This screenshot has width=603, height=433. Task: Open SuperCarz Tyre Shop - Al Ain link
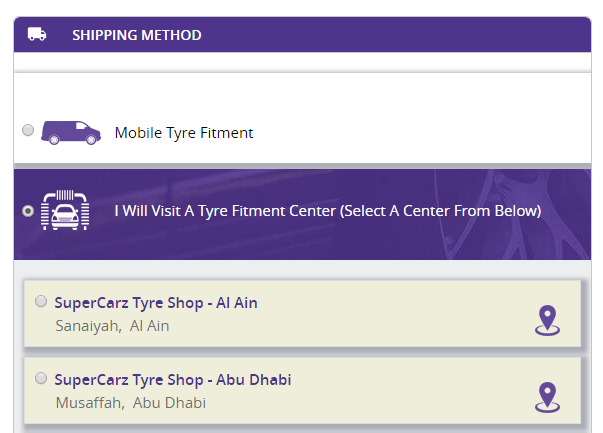pyautogui.click(x=156, y=303)
